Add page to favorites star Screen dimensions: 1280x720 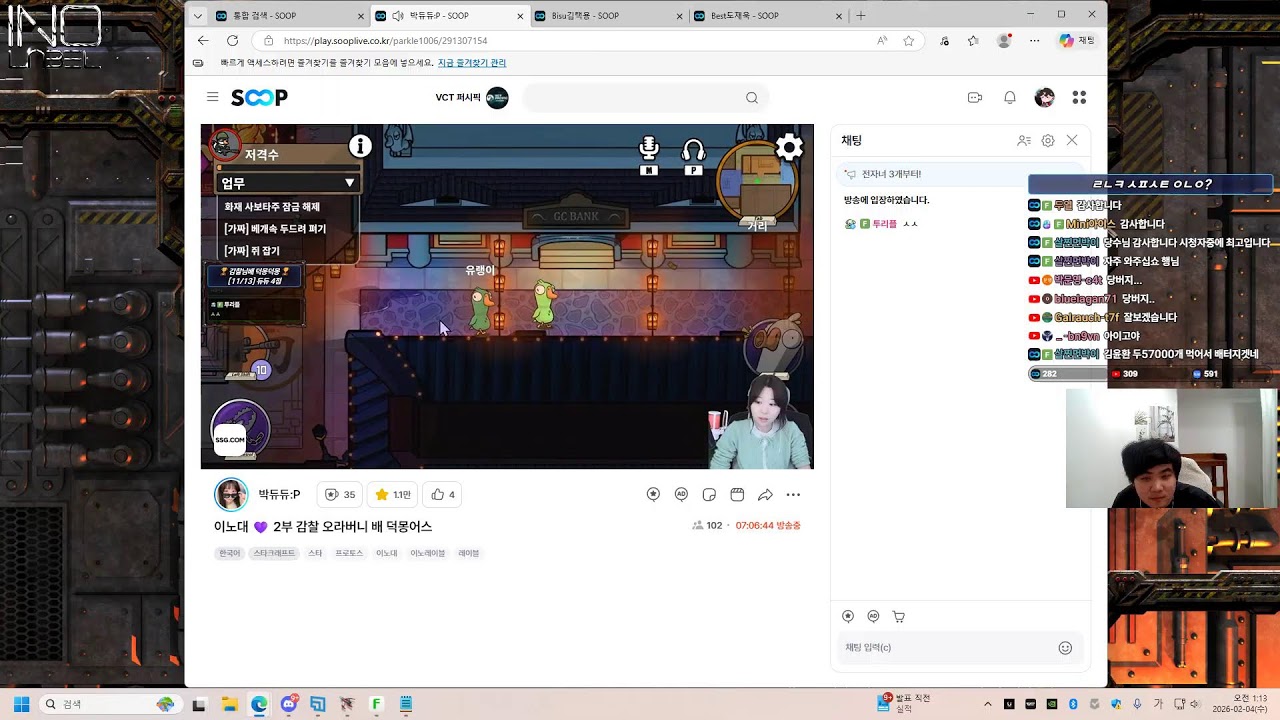(x=909, y=41)
